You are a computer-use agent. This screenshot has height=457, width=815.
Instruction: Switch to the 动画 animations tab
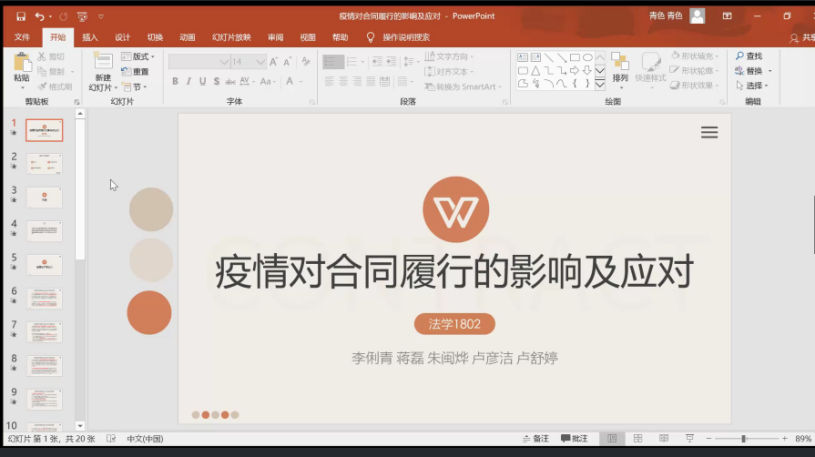click(187, 37)
